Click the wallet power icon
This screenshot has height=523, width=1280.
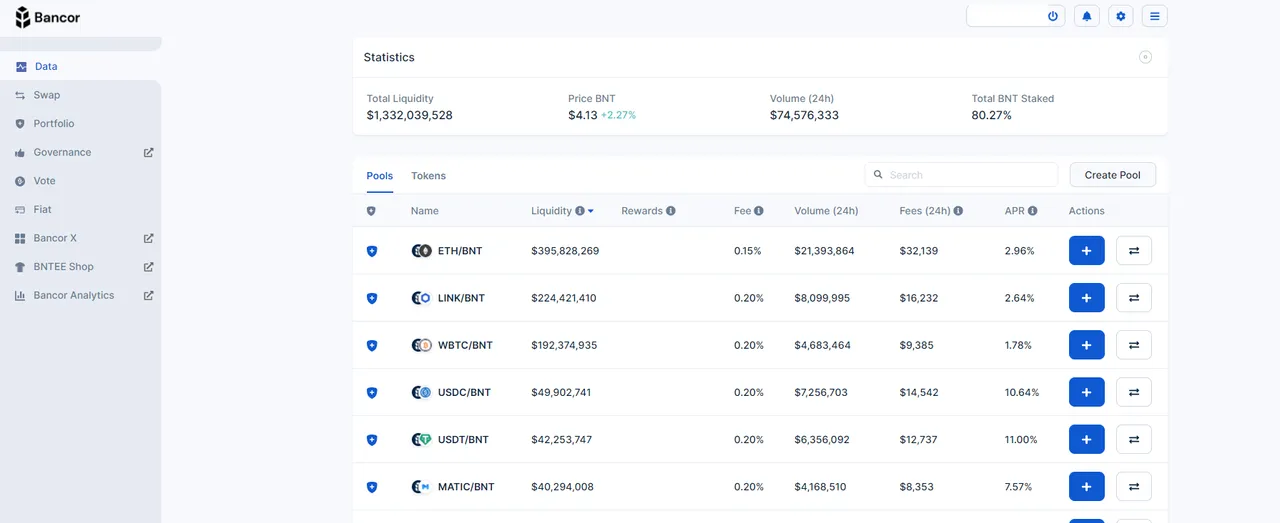(1053, 16)
